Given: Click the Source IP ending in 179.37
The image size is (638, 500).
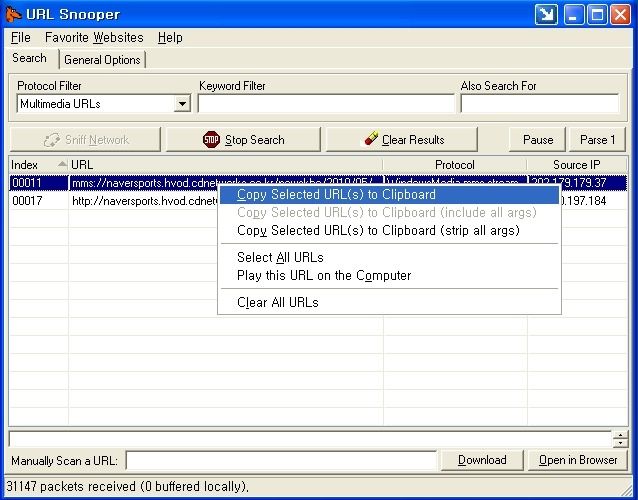Looking at the screenshot, I should click(x=577, y=183).
